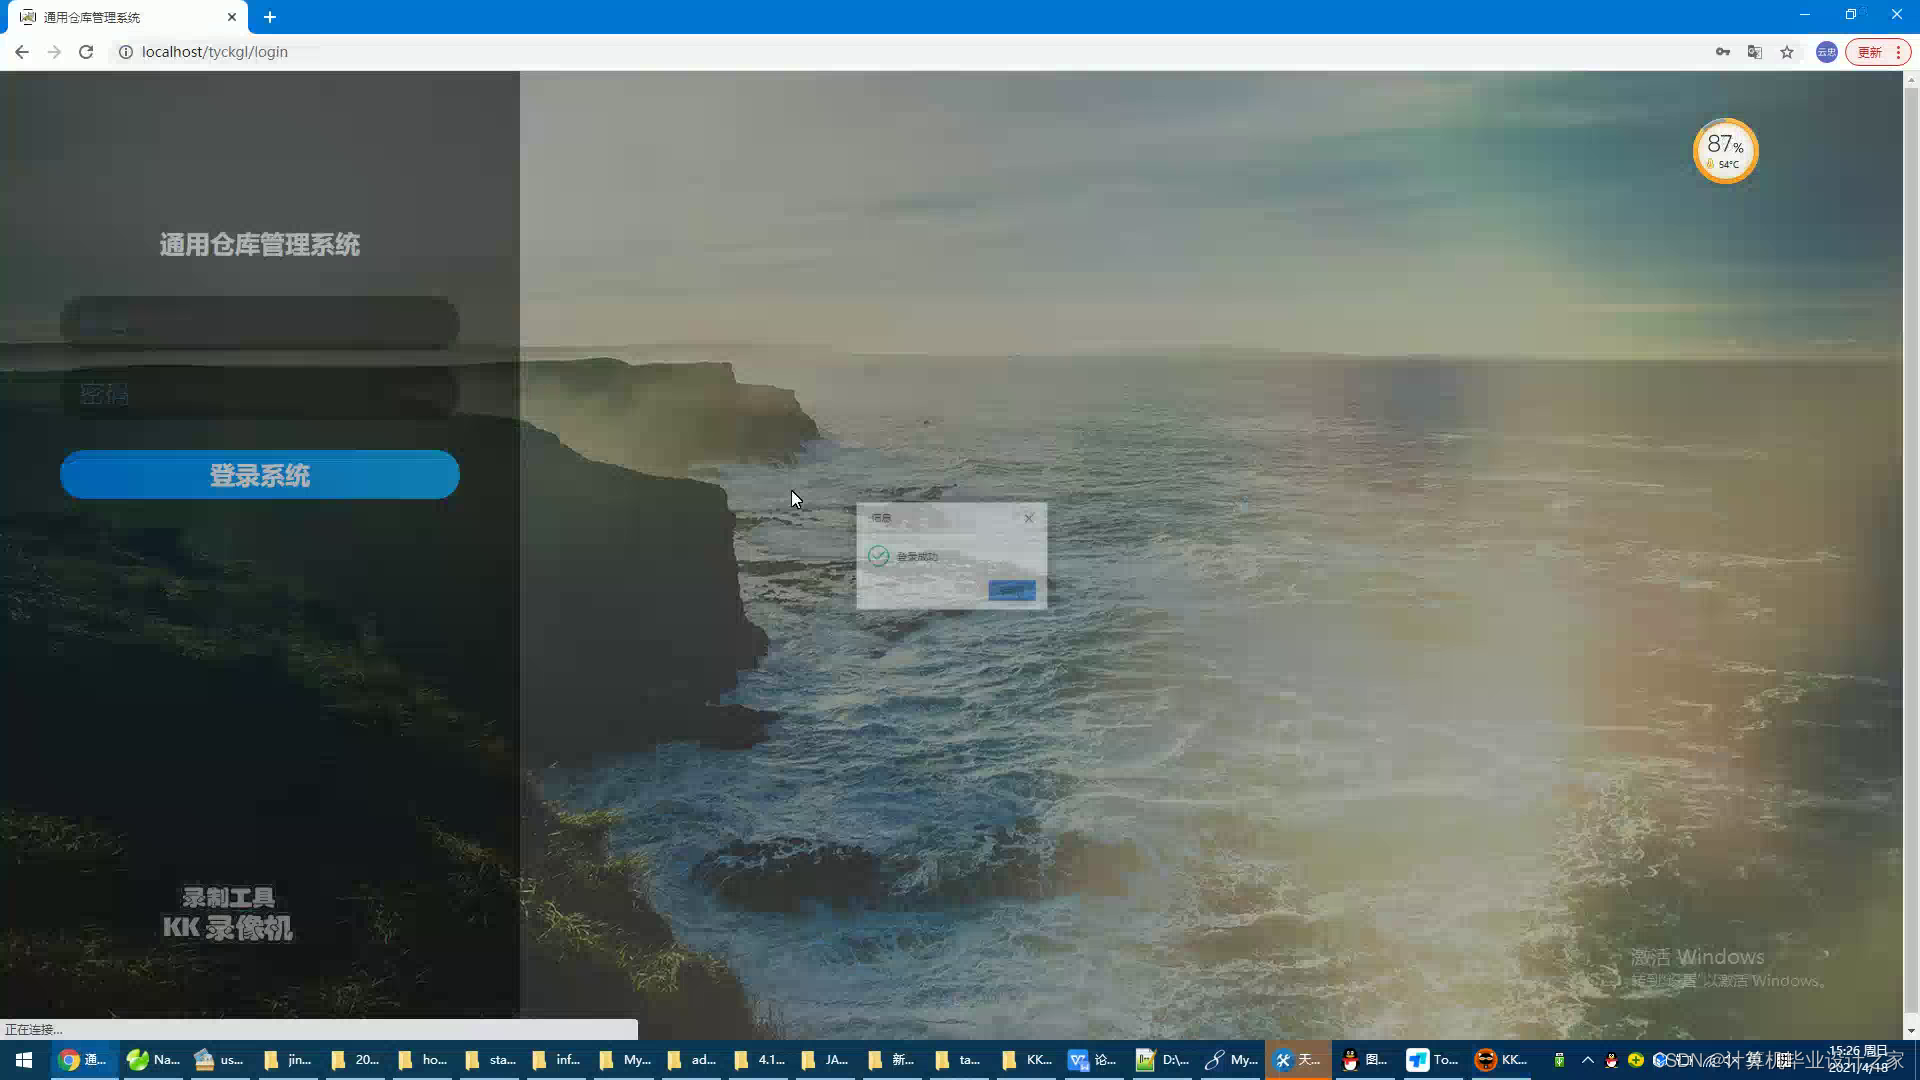
Task: Show hidden system tray icons
Action: [x=1587, y=1060]
